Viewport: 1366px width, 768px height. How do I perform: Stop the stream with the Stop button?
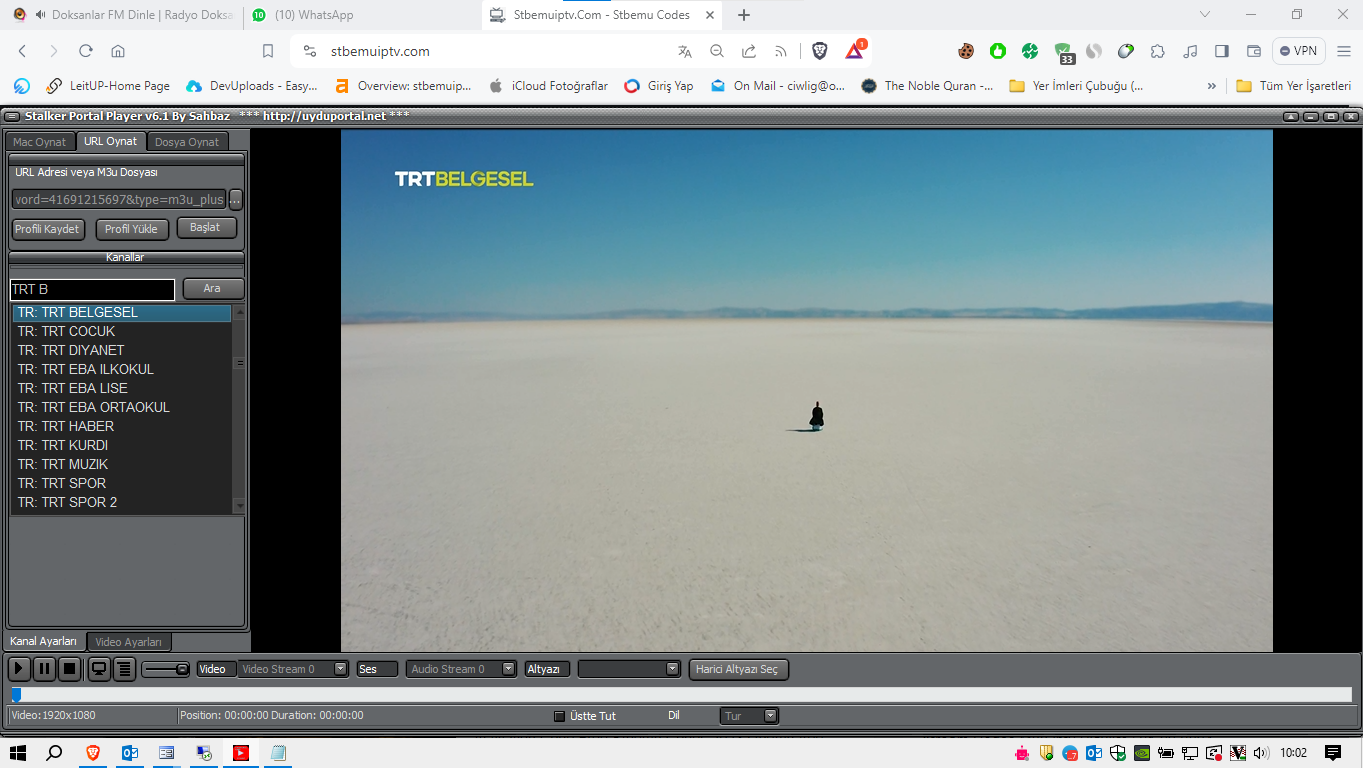click(70, 669)
